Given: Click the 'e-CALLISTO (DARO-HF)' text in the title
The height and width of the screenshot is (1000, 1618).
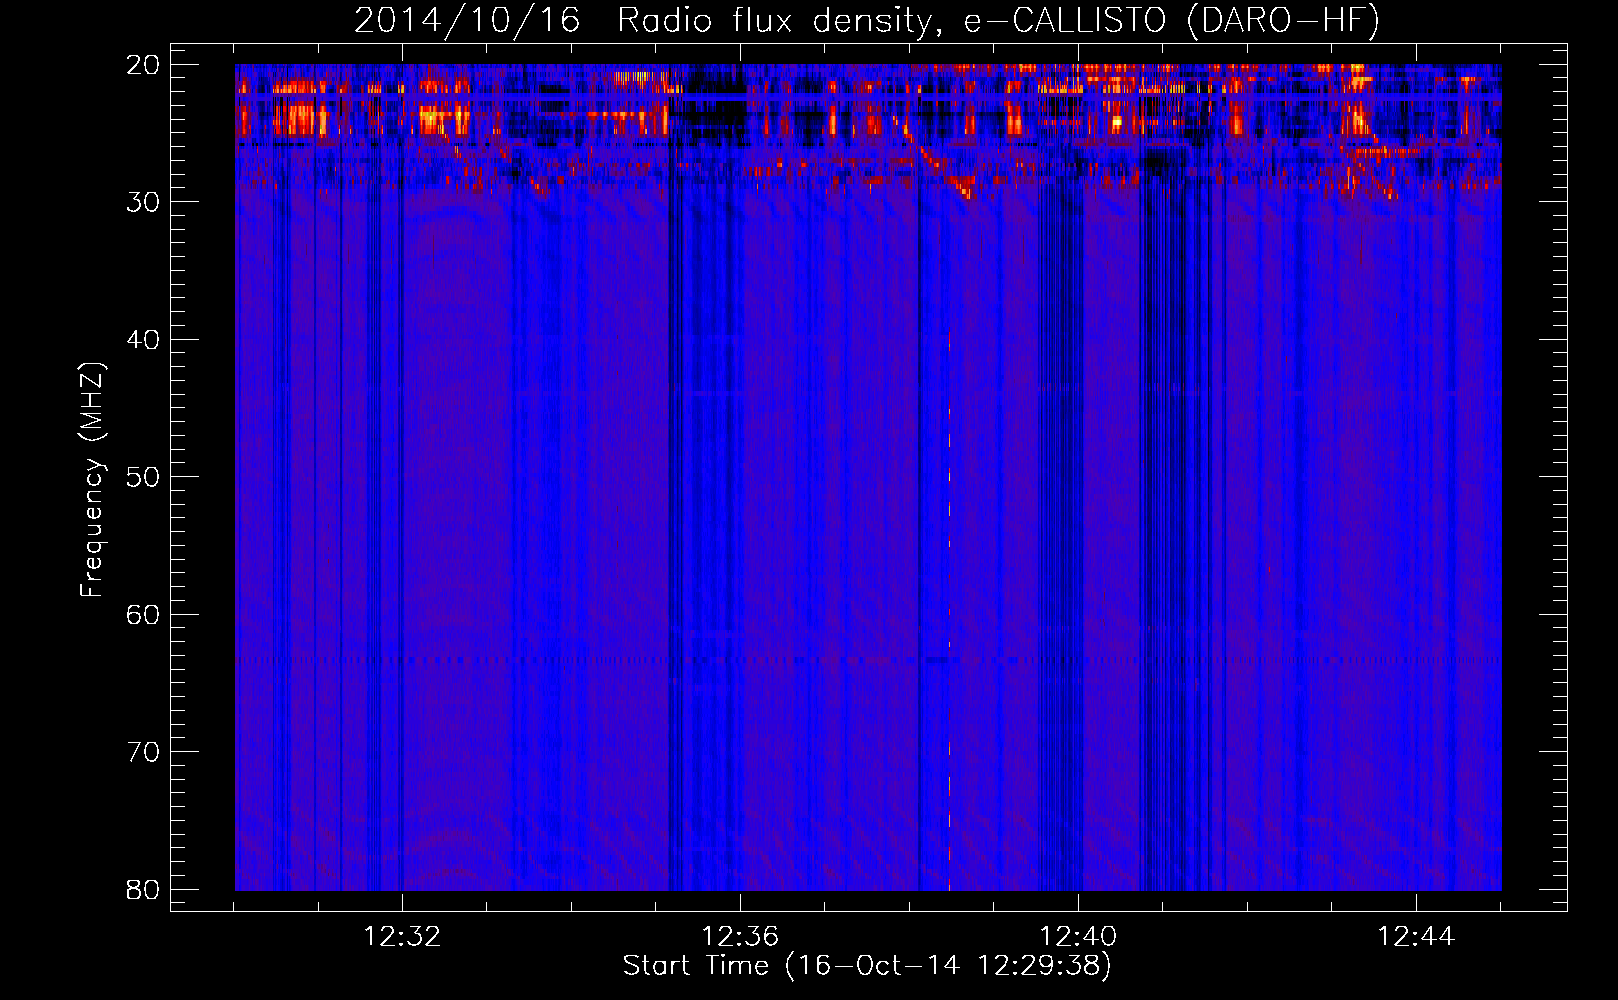Looking at the screenshot, I should tap(1172, 21).
